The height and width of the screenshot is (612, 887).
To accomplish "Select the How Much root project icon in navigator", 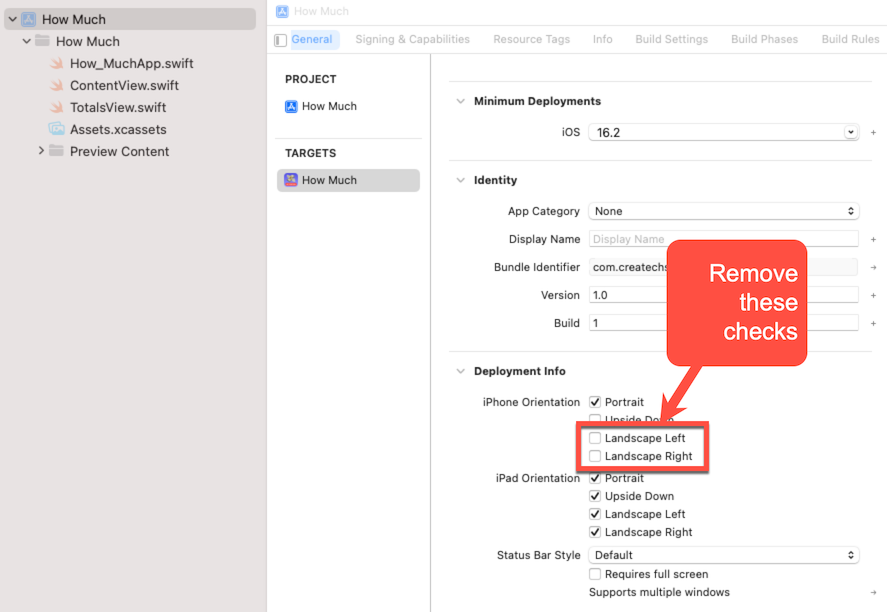I will point(28,19).
